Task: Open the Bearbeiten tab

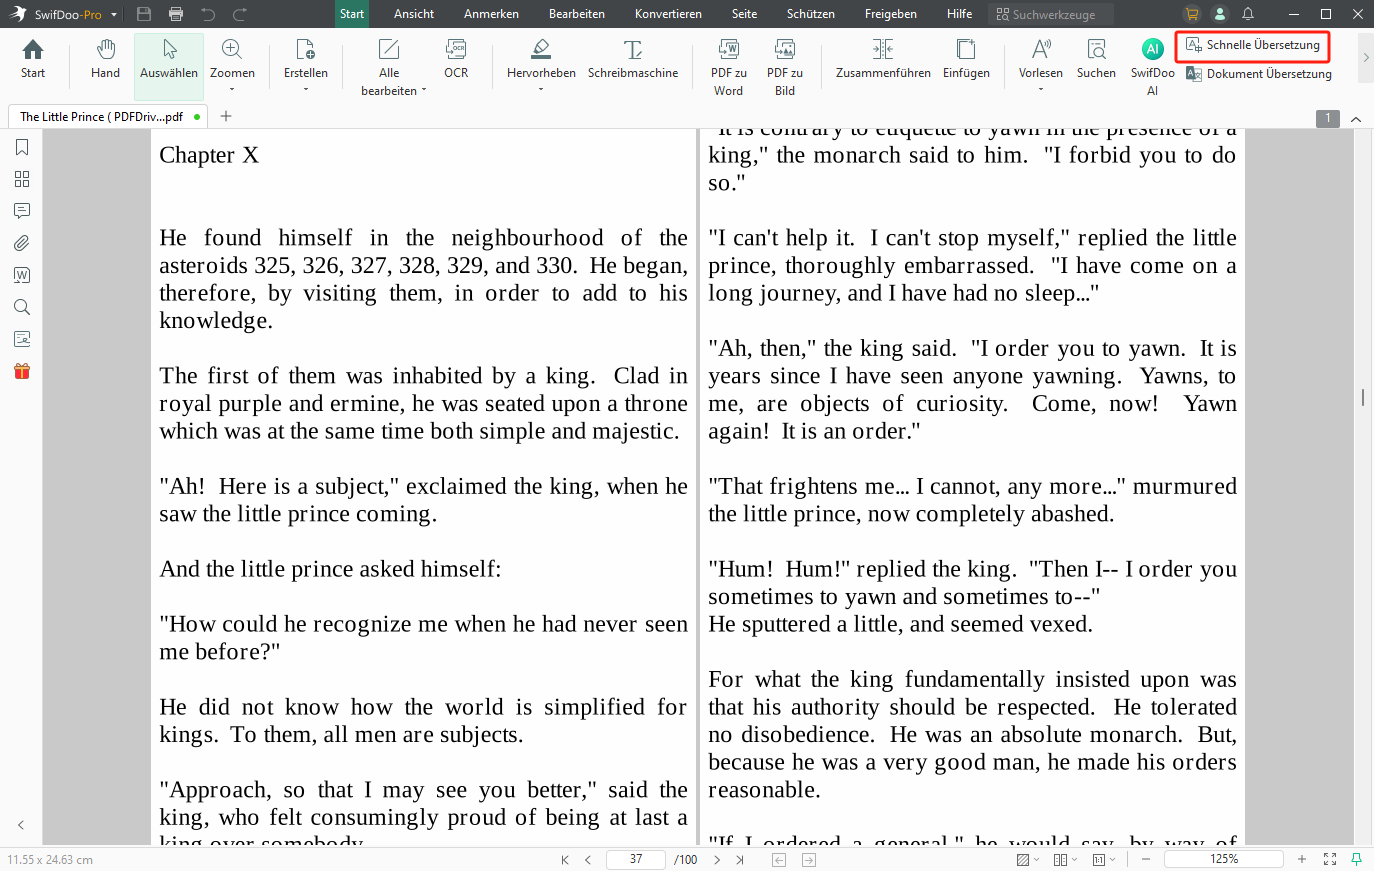Action: 577,14
